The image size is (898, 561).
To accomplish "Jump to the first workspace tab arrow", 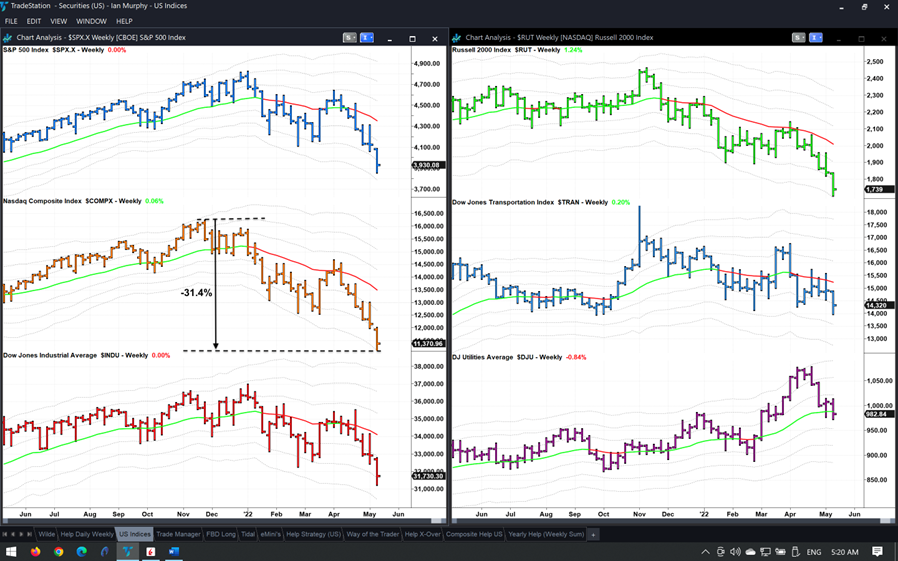I will [6, 535].
